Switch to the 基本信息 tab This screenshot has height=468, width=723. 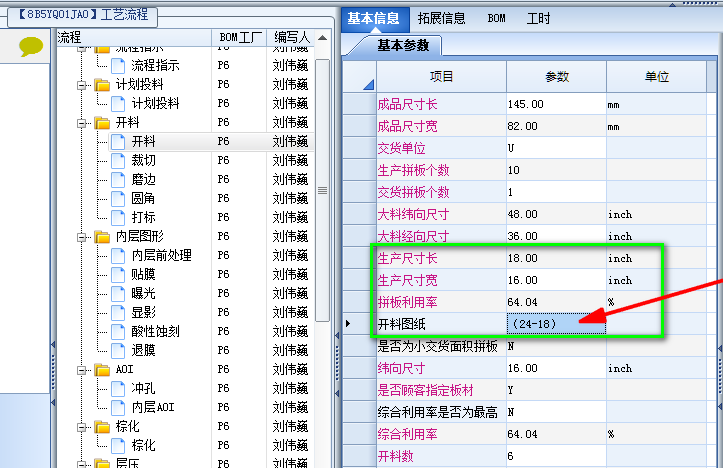click(374, 18)
